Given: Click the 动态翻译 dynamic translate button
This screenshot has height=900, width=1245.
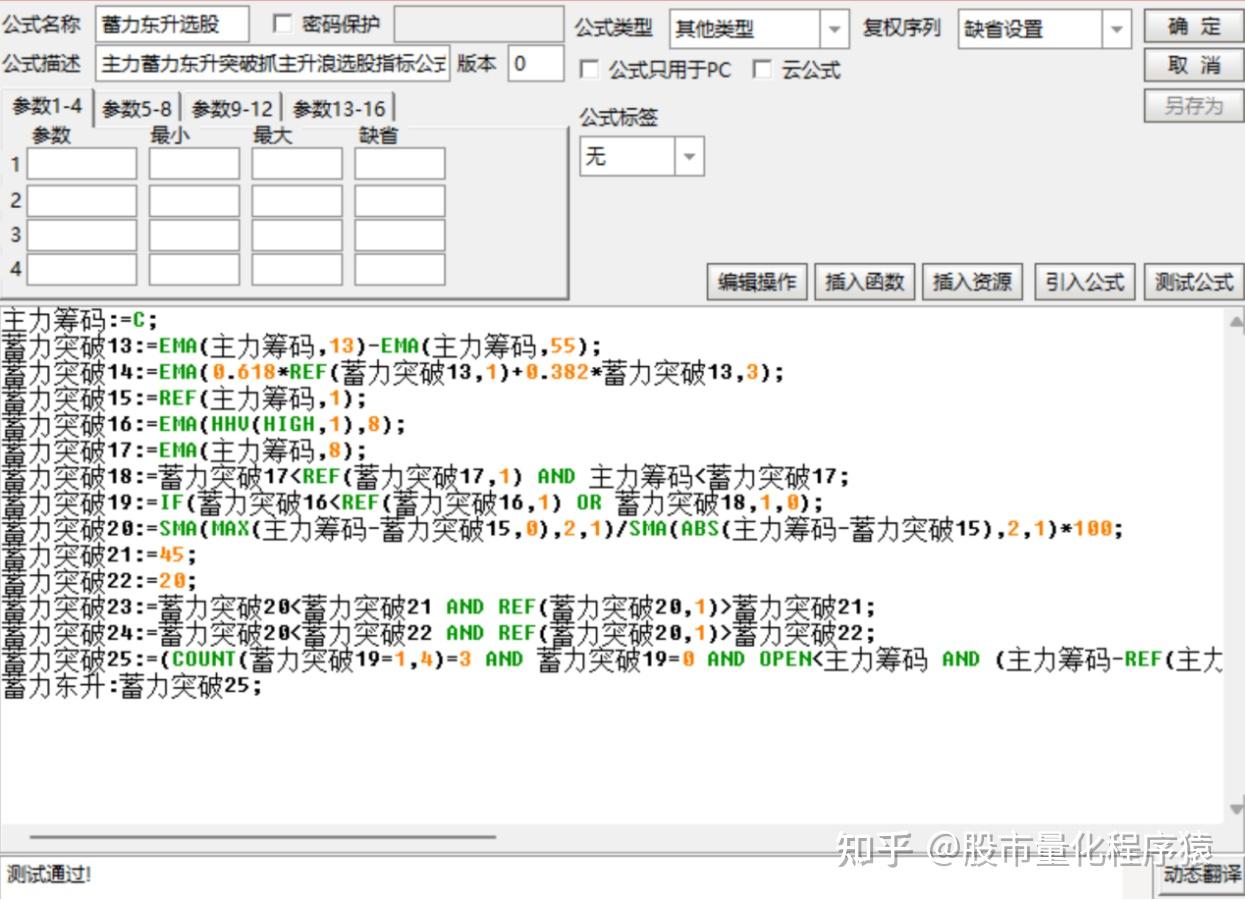Looking at the screenshot, I should [x=1201, y=875].
